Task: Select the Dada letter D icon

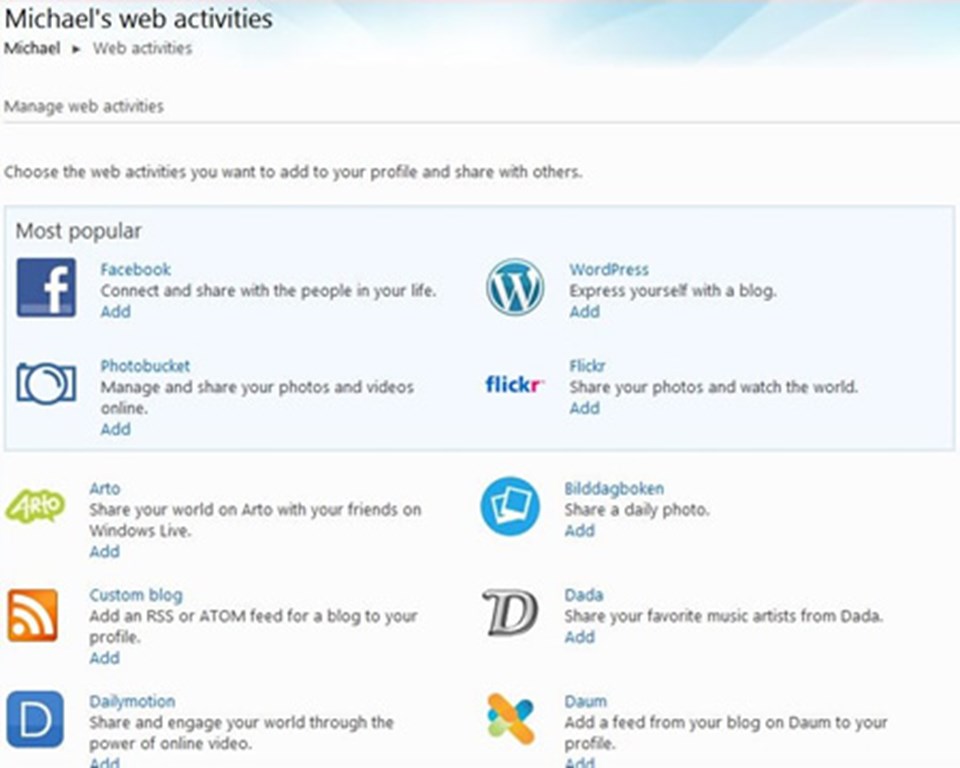Action: click(x=510, y=612)
